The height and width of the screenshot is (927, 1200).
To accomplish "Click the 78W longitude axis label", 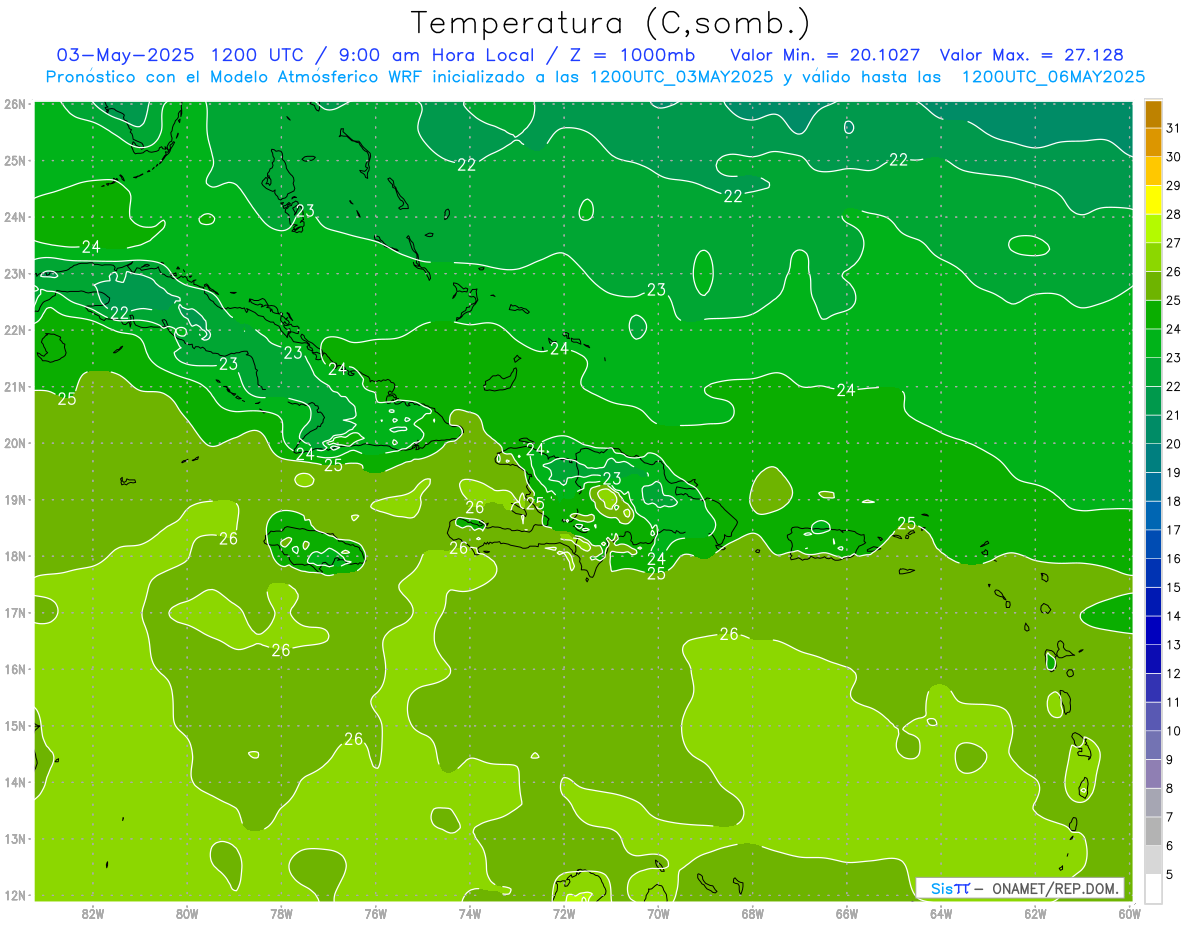I will point(281,913).
